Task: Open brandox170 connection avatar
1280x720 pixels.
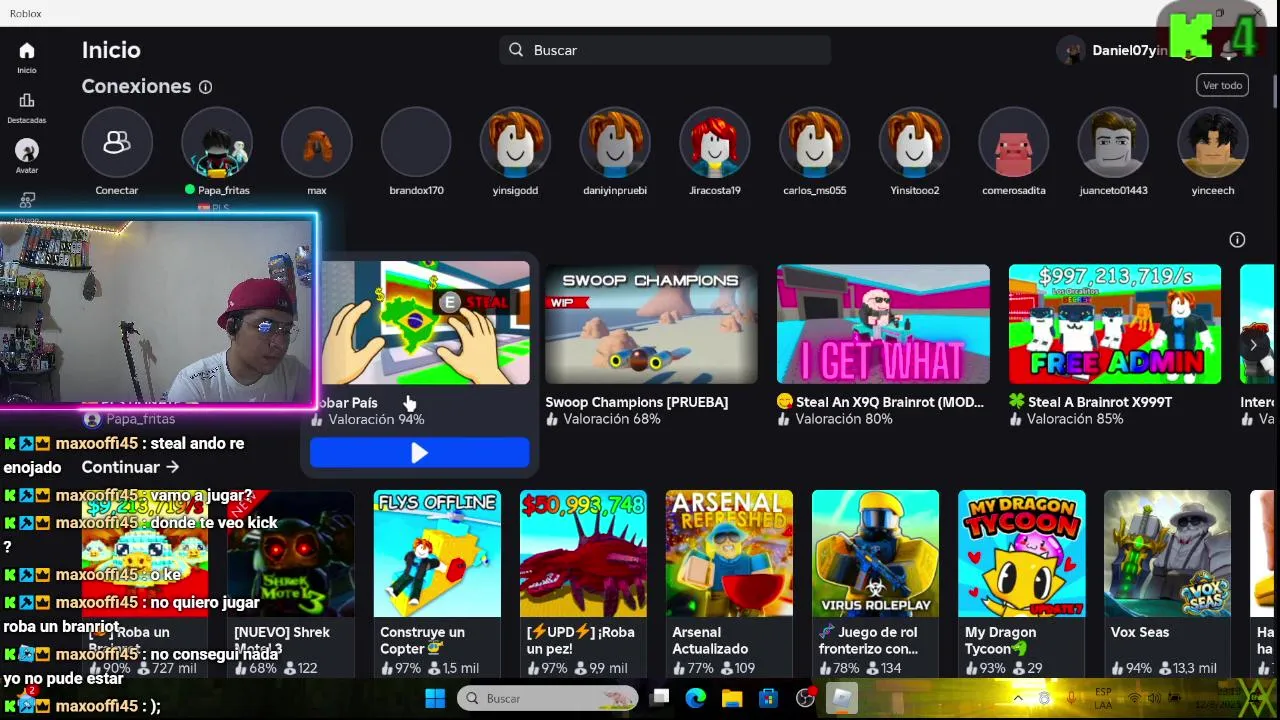Action: pyautogui.click(x=416, y=143)
